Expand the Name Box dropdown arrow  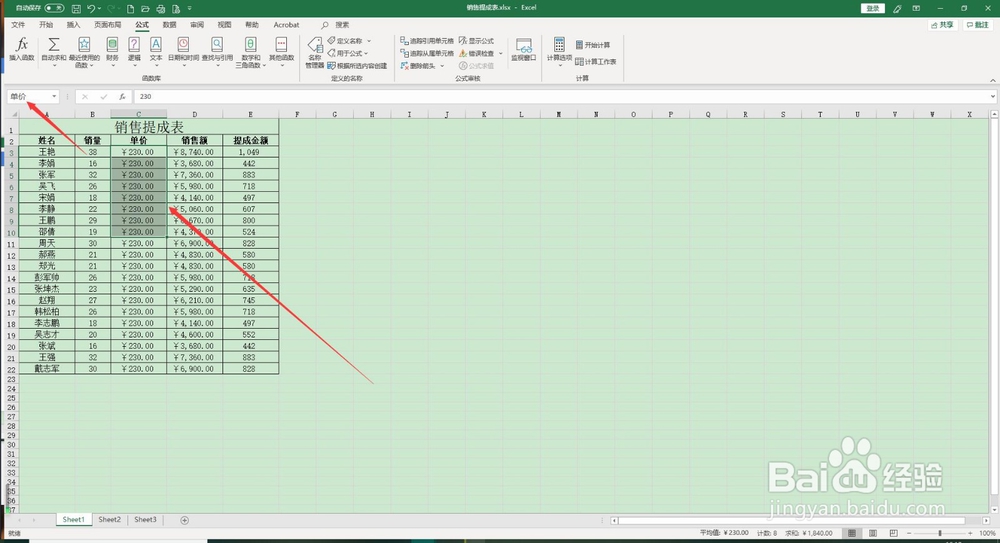coord(54,96)
